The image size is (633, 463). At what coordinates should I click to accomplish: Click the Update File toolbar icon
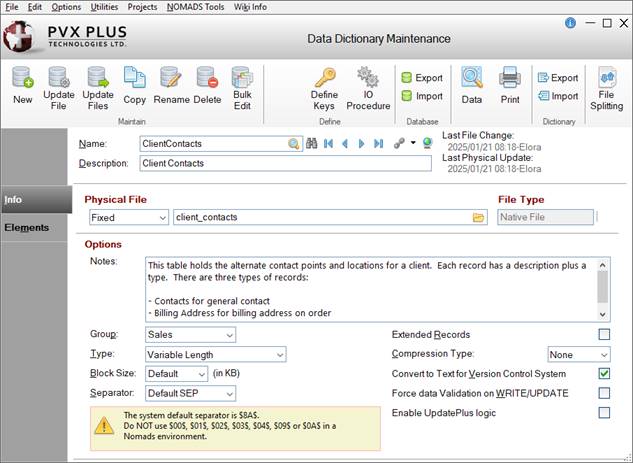59,80
